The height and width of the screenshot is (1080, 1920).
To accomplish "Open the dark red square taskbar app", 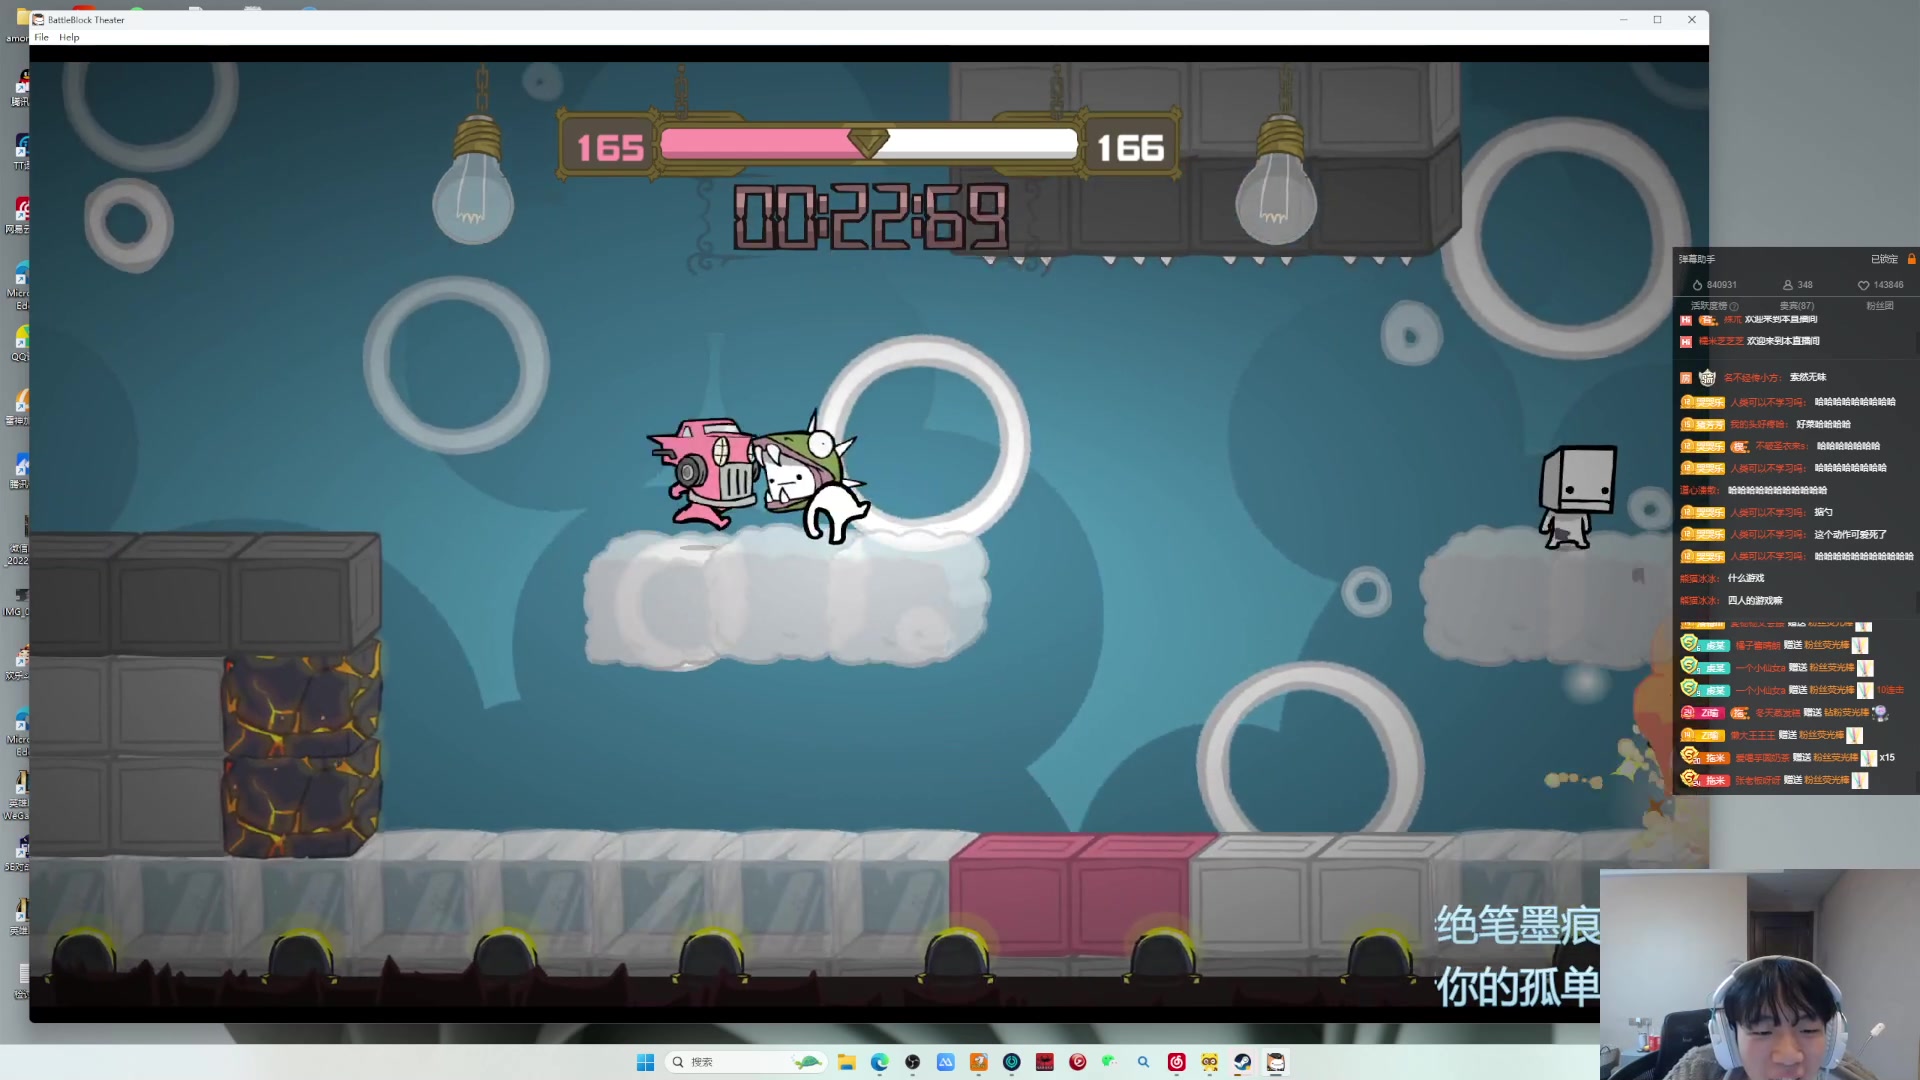I will (1045, 1062).
